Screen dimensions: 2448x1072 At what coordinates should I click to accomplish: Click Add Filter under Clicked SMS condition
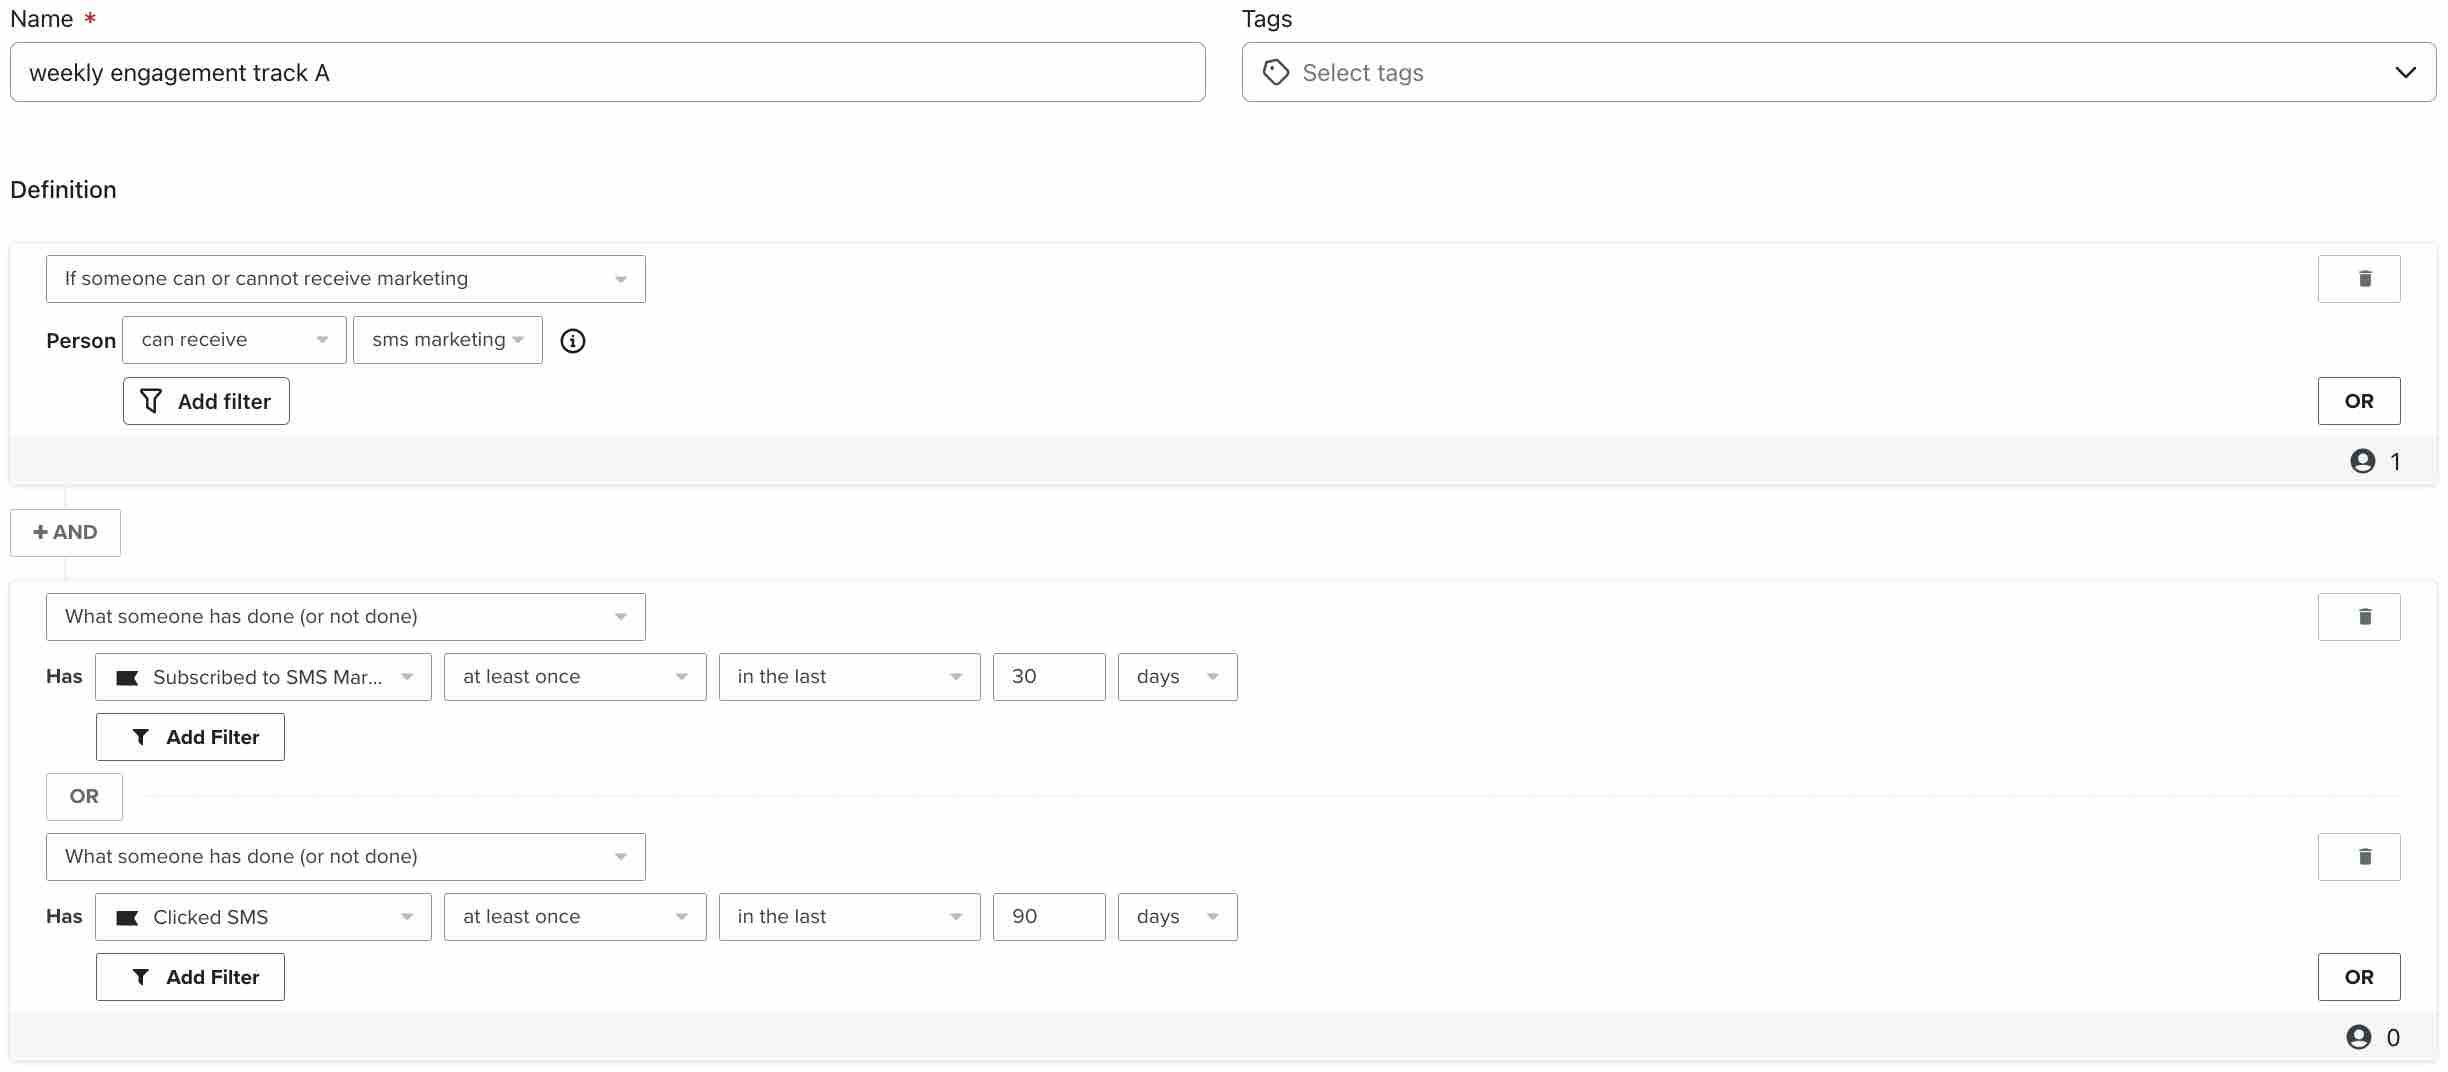pos(190,977)
